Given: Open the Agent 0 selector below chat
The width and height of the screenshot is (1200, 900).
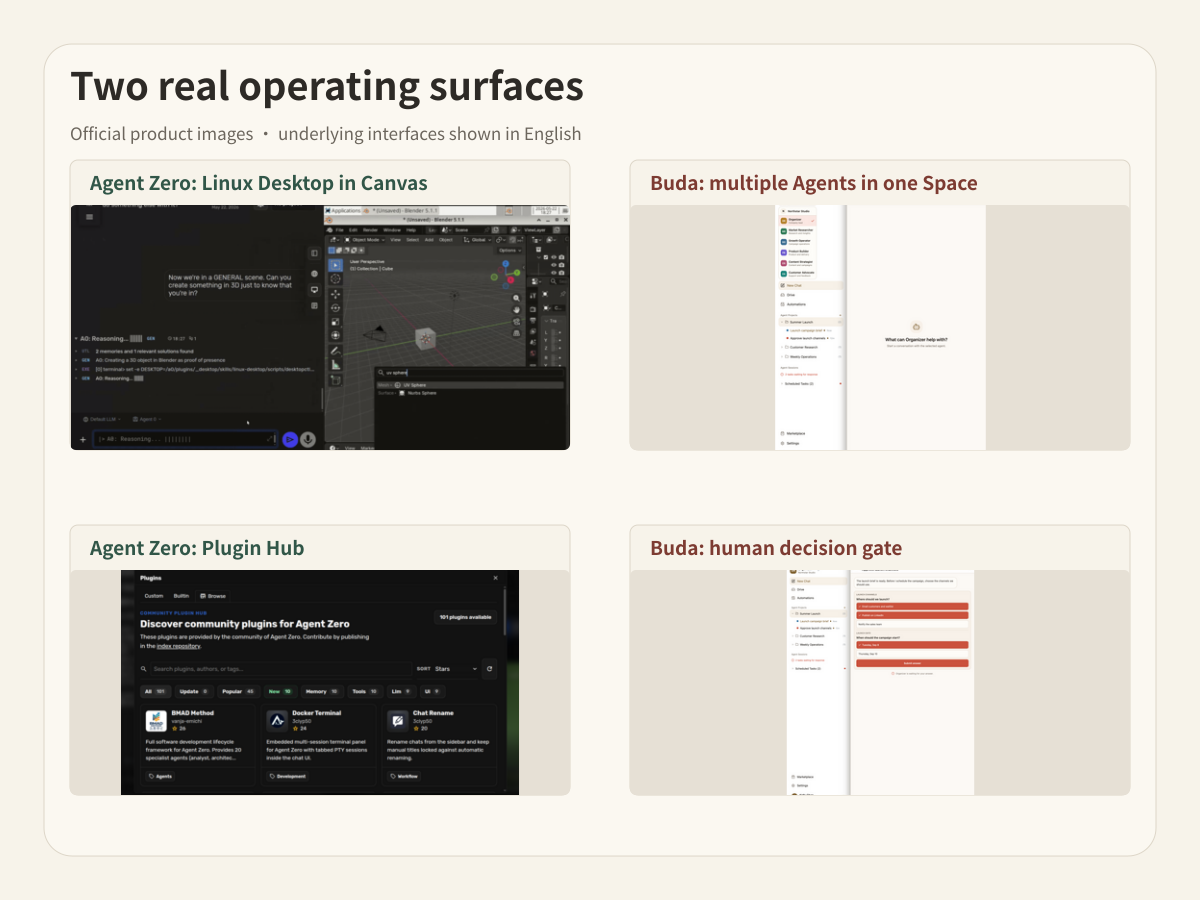Looking at the screenshot, I should 147,419.
